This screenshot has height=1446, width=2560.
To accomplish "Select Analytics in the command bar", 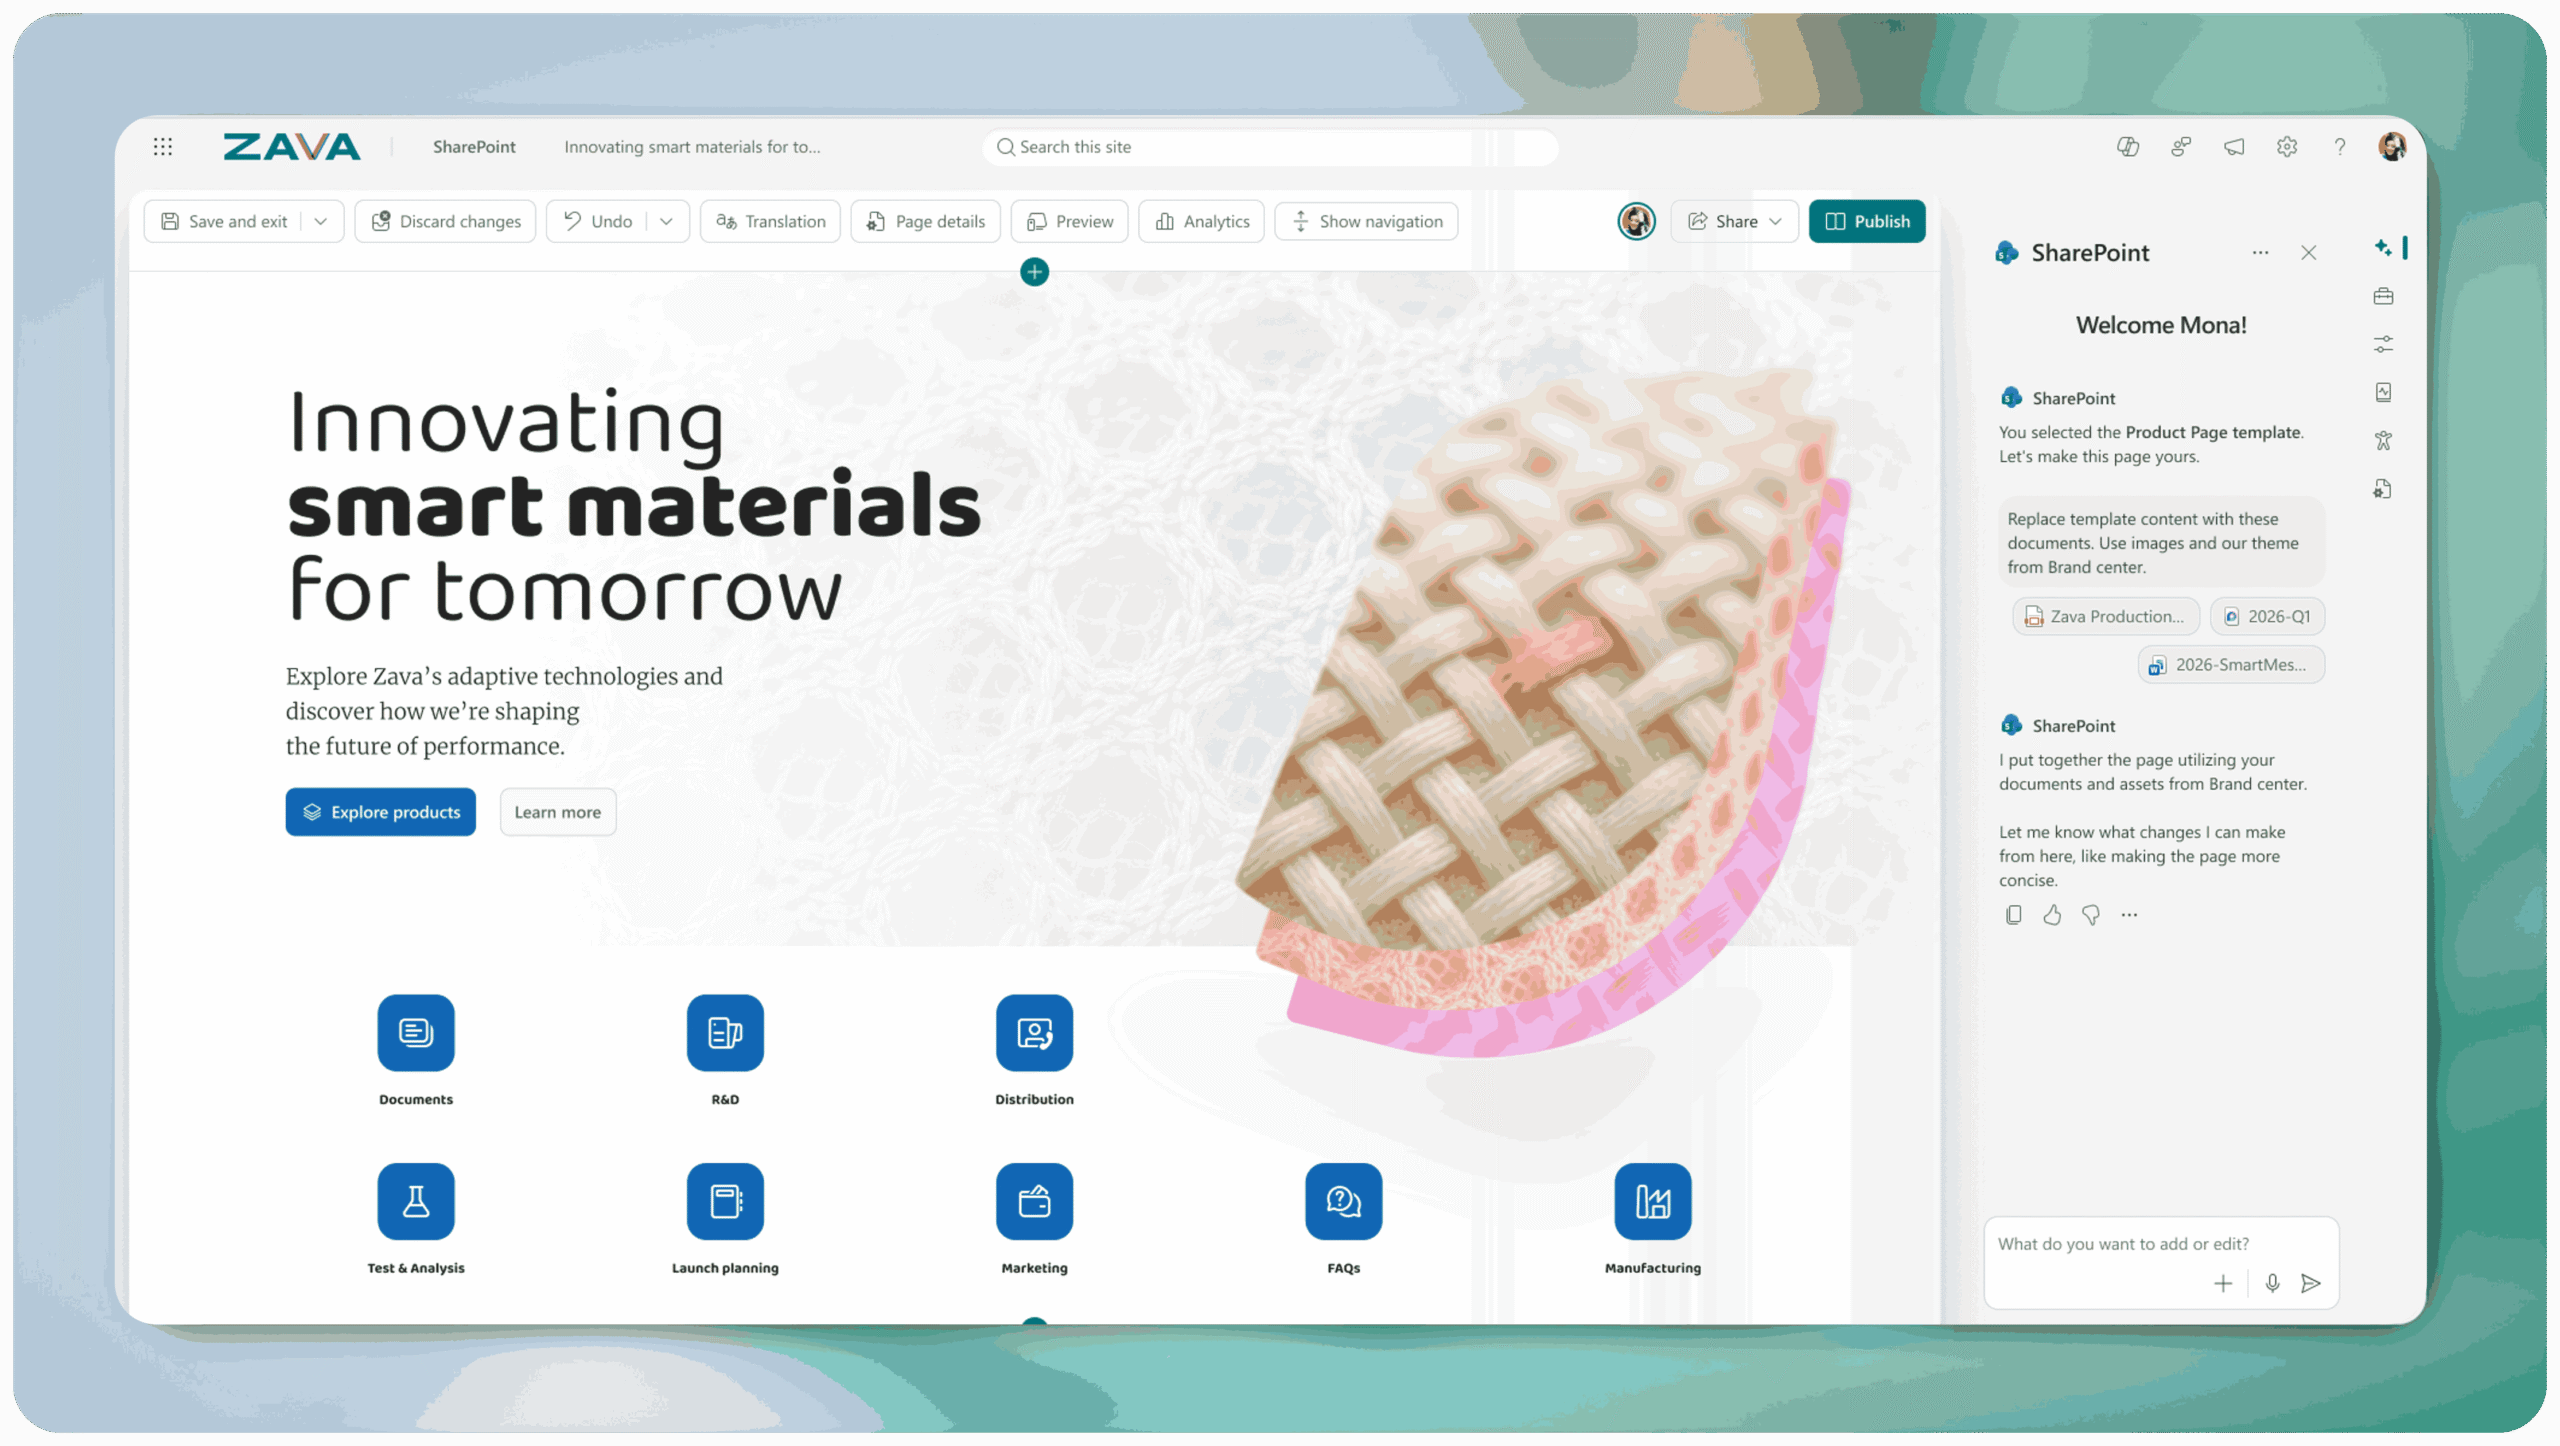I will click(1201, 222).
